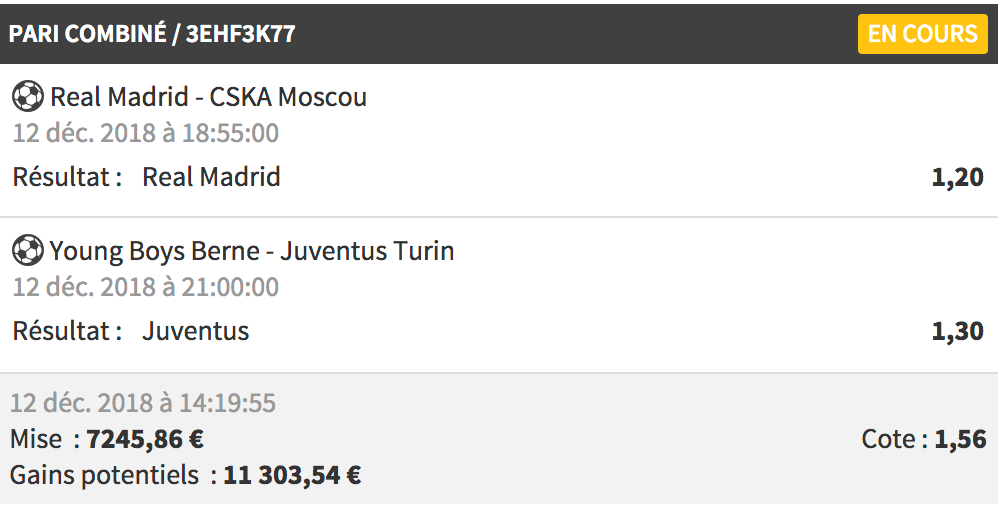
Task: Click the Gains potentiels amount 11 303,54 €
Action: coord(292,475)
